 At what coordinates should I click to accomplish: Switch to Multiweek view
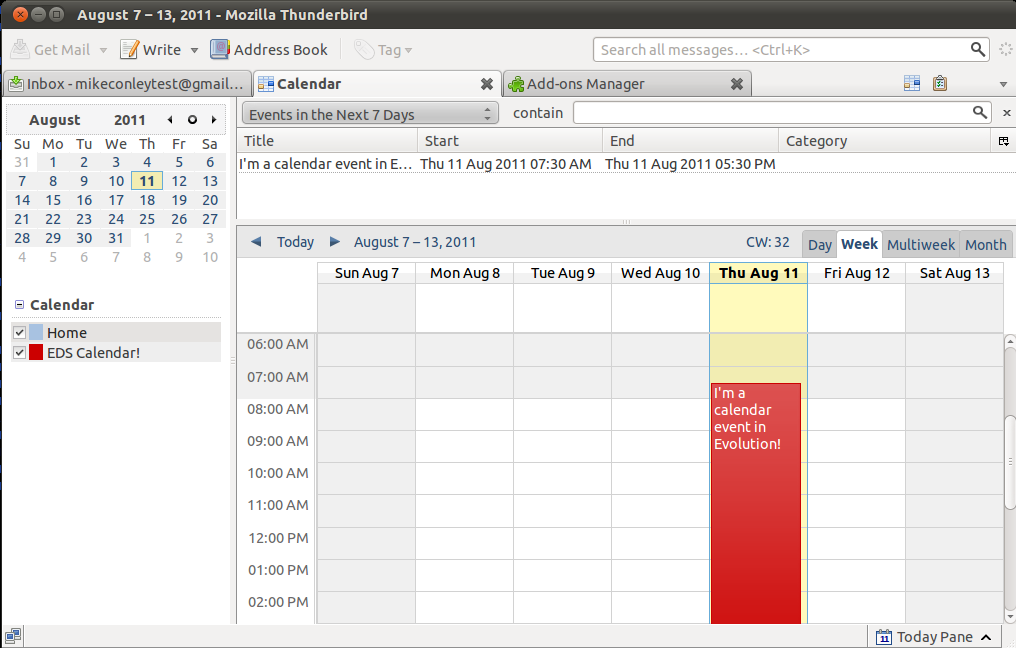pos(921,244)
